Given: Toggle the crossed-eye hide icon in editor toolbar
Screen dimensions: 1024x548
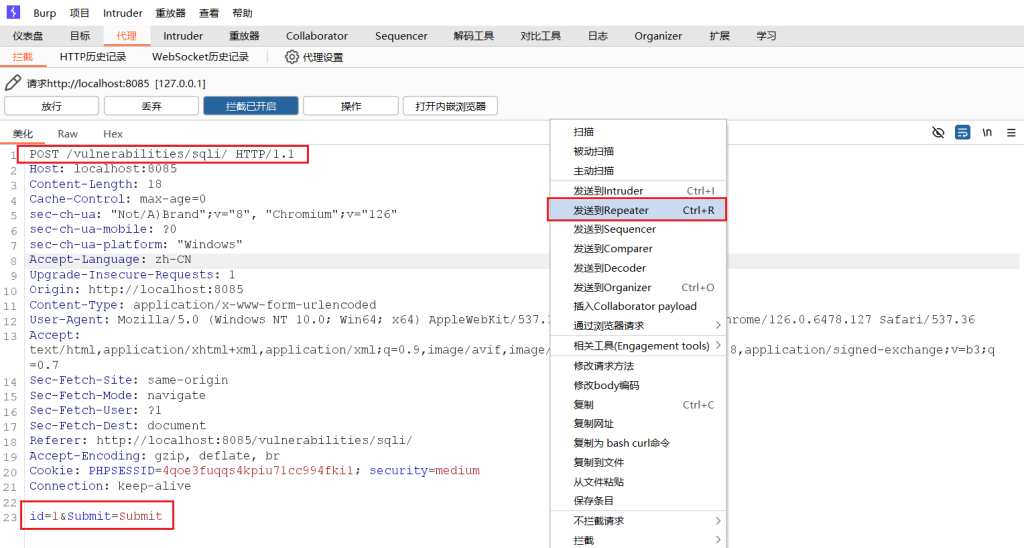Looking at the screenshot, I should tap(938, 133).
